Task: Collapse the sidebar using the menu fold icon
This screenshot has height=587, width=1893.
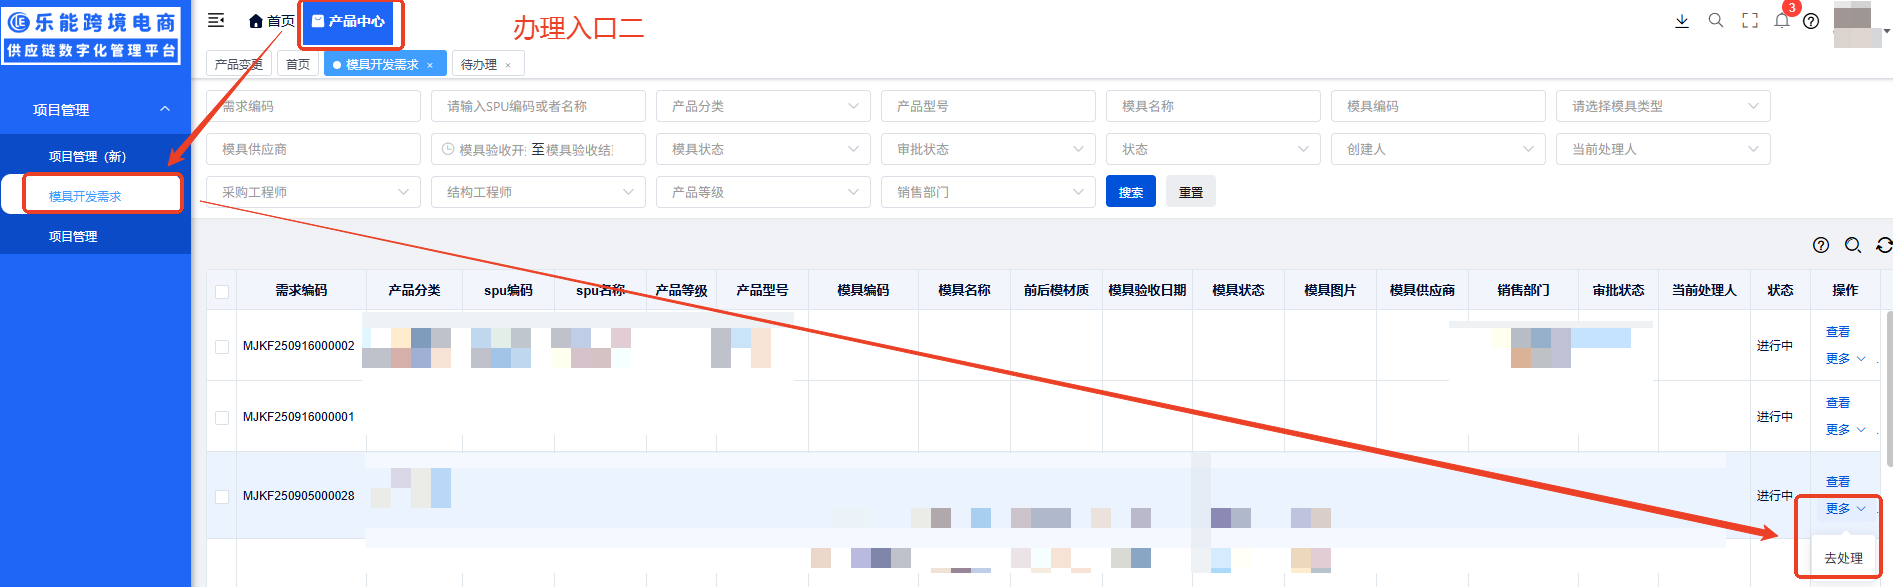Action: click(216, 20)
